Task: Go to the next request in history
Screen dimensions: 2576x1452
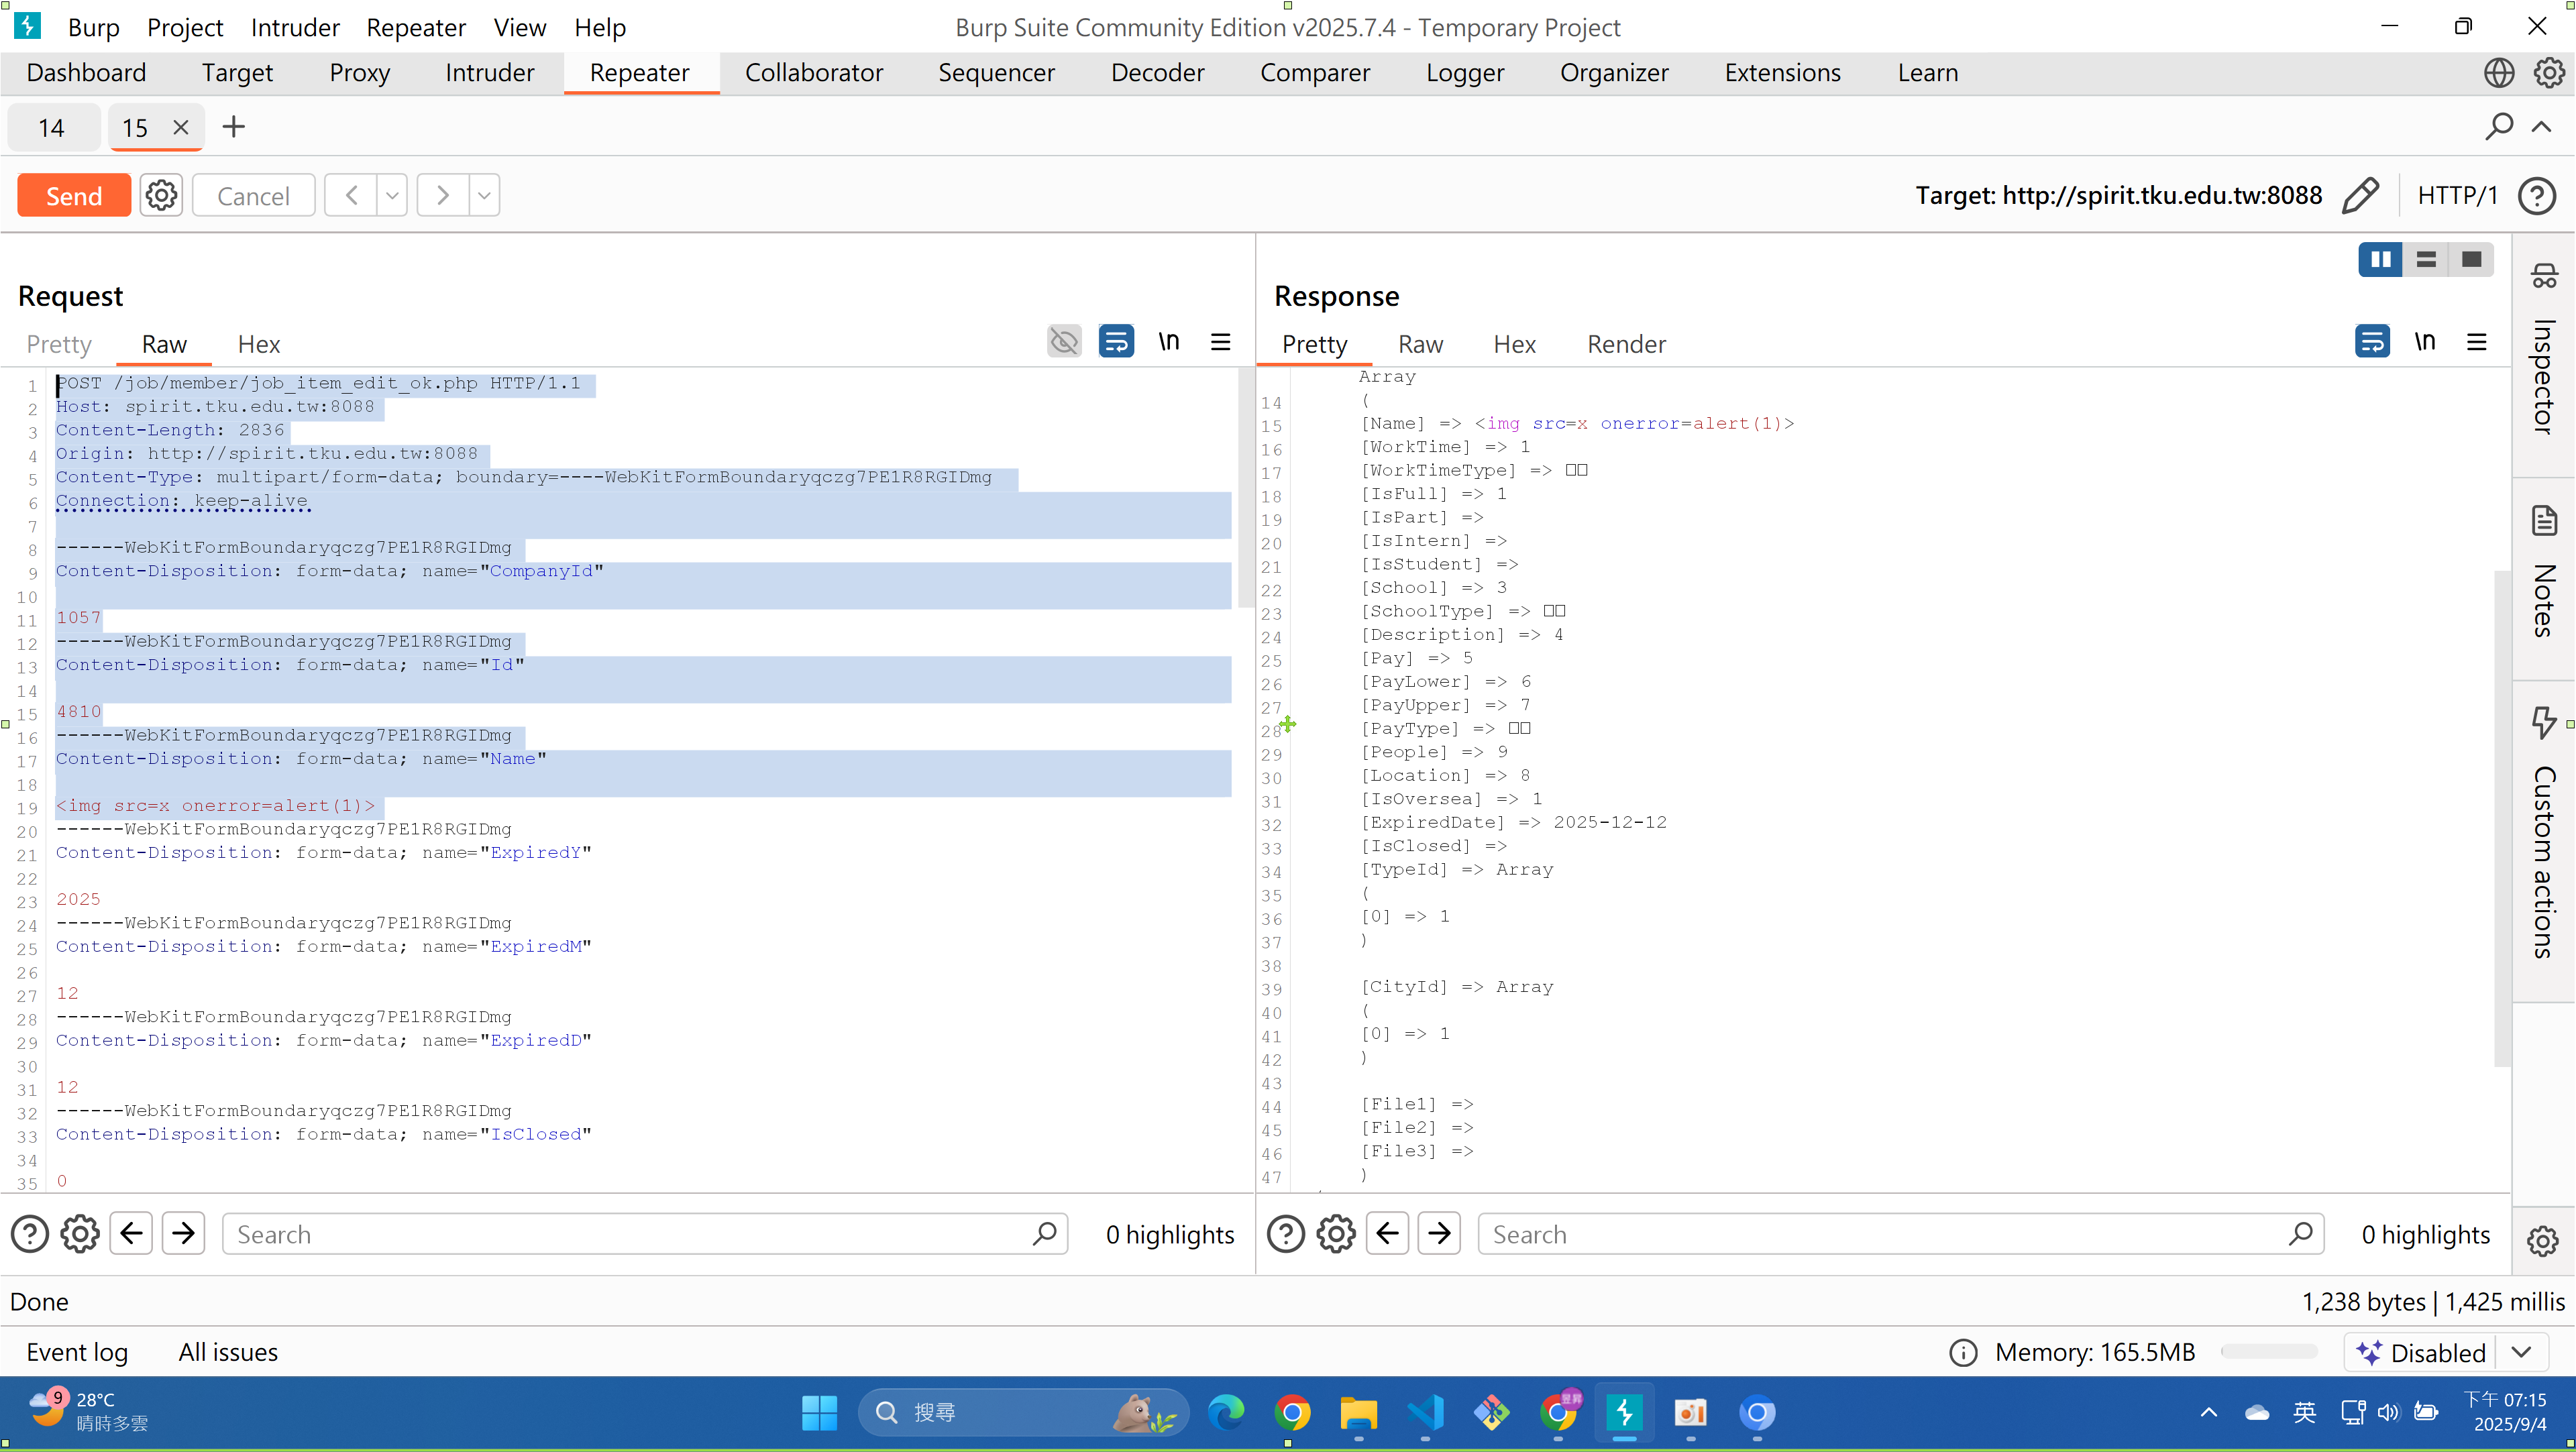Action: point(443,195)
